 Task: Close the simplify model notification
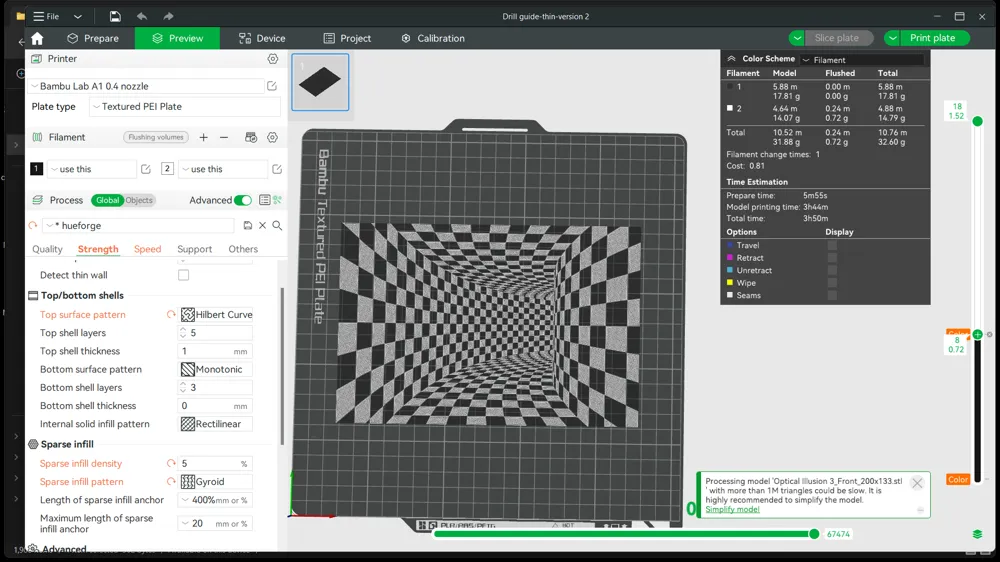coord(917,483)
